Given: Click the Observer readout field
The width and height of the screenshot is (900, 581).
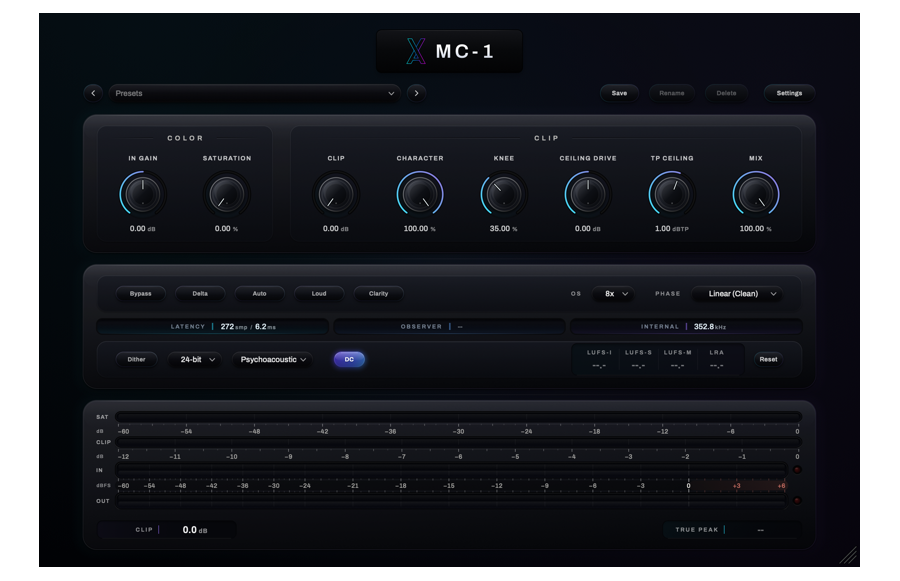Looking at the screenshot, I should (x=449, y=327).
